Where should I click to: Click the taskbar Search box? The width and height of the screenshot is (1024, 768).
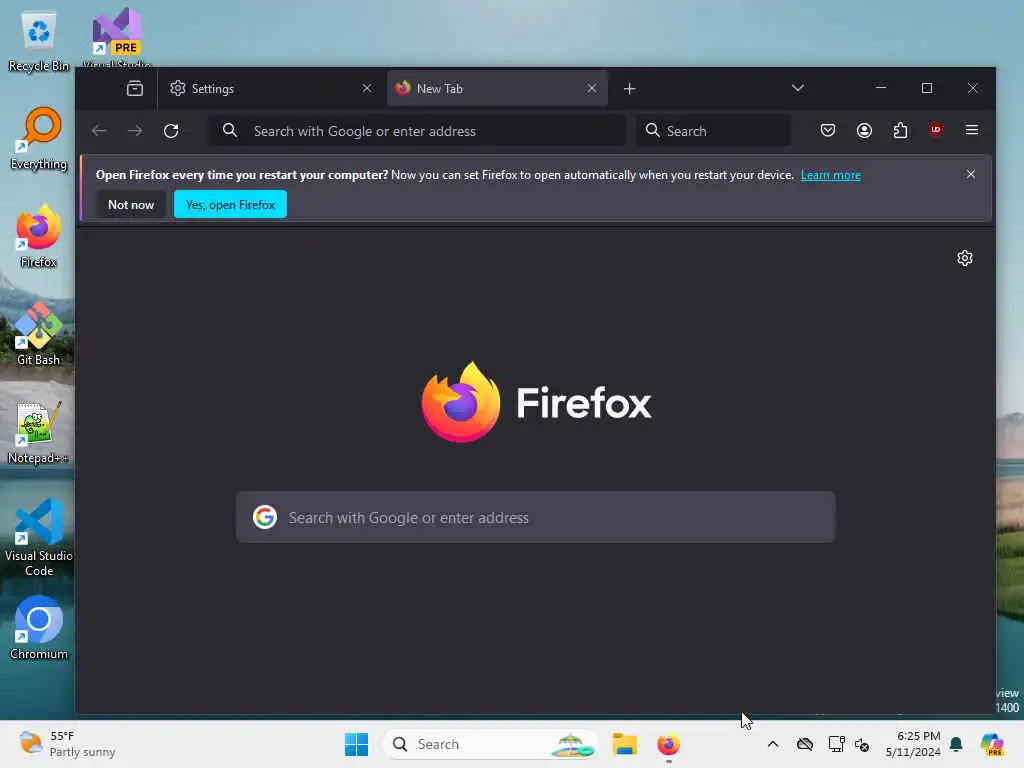490,744
